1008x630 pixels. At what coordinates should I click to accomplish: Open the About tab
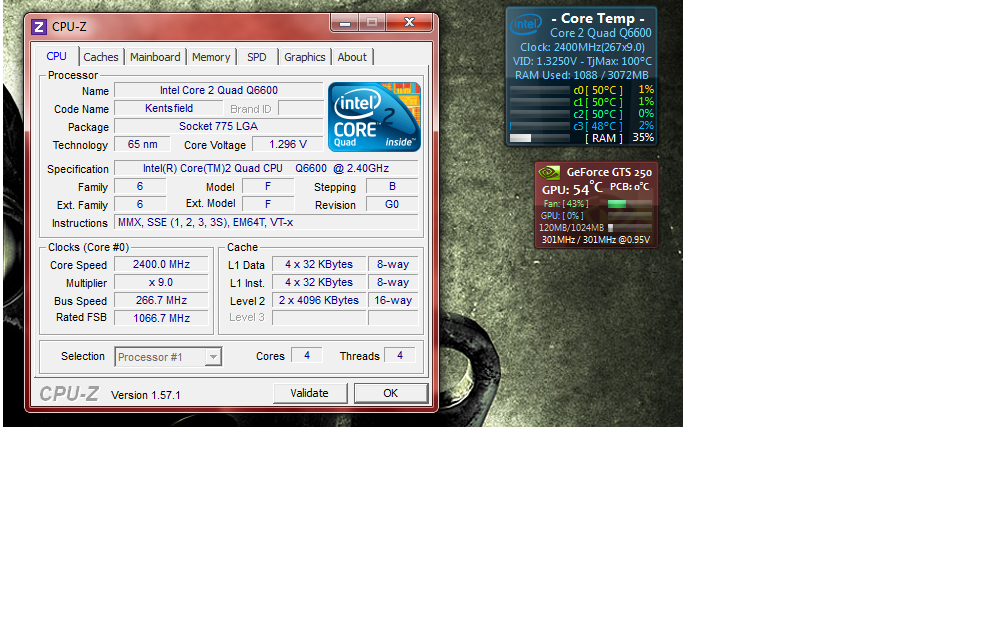[x=352, y=57]
